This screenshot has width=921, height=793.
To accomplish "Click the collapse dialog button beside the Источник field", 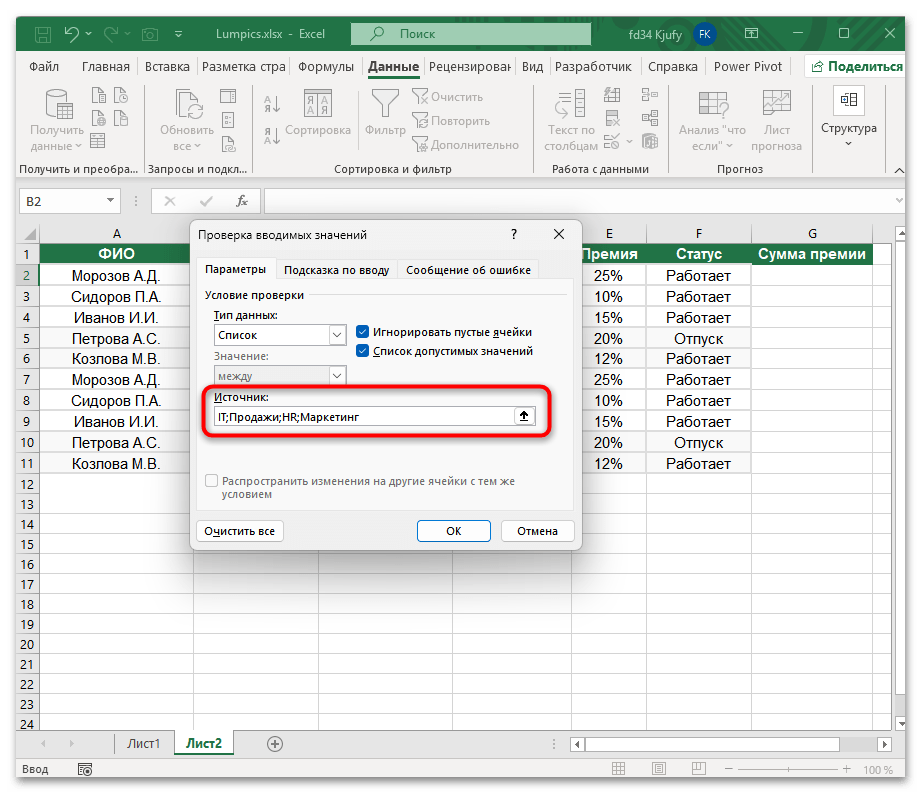I will pos(522,417).
